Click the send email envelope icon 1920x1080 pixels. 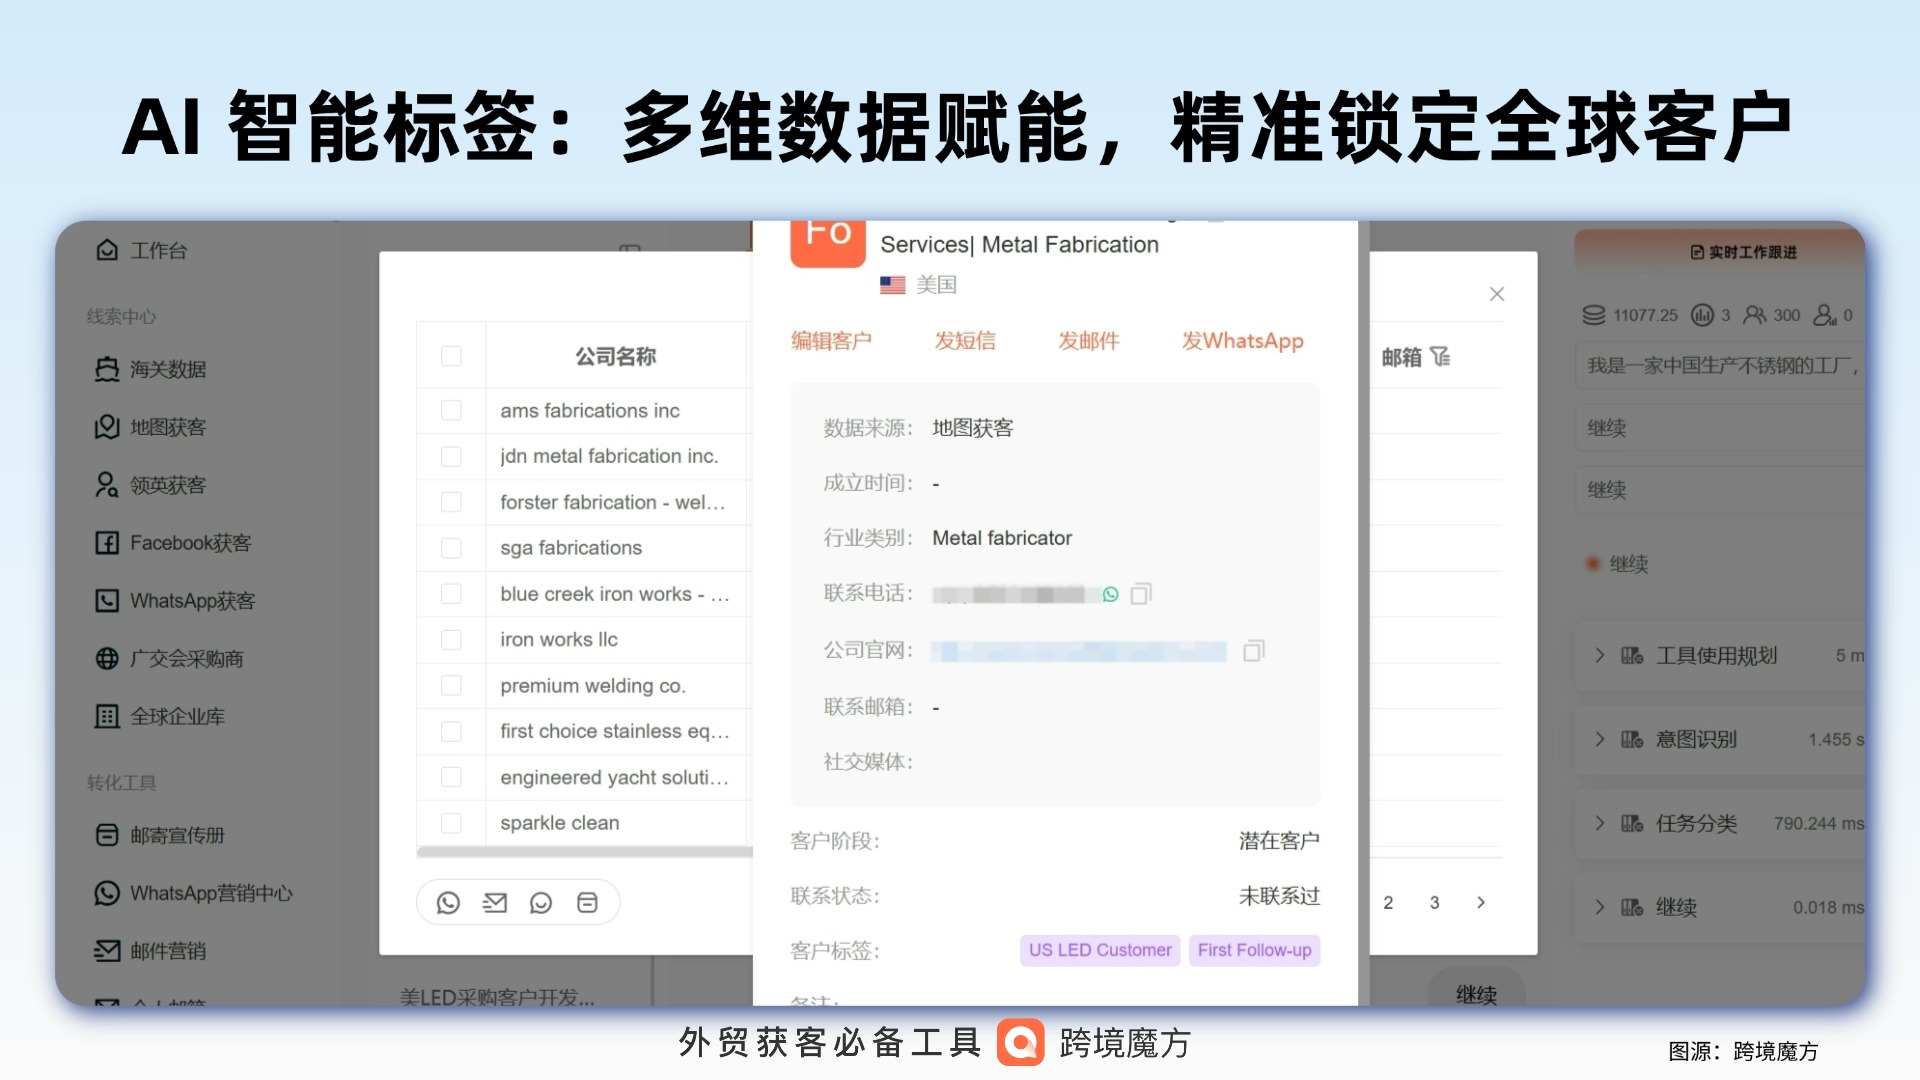(x=495, y=903)
